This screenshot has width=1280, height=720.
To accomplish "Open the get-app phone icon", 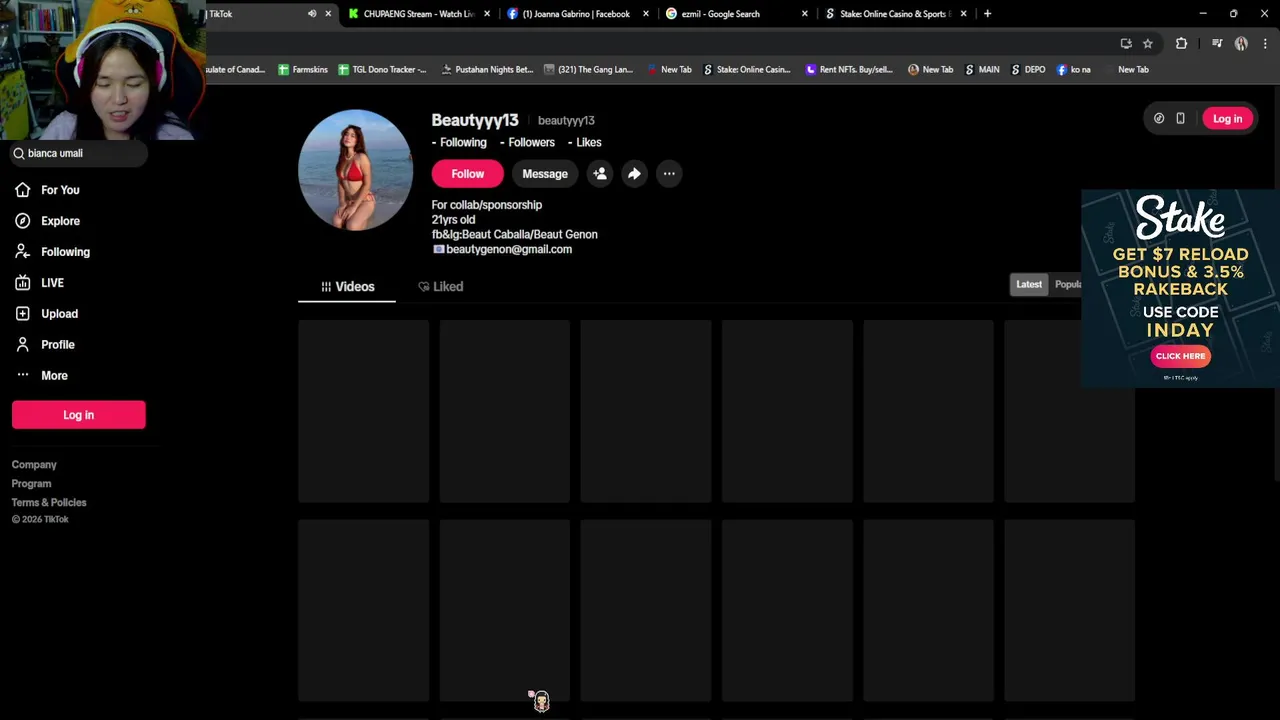I will (x=1180, y=119).
